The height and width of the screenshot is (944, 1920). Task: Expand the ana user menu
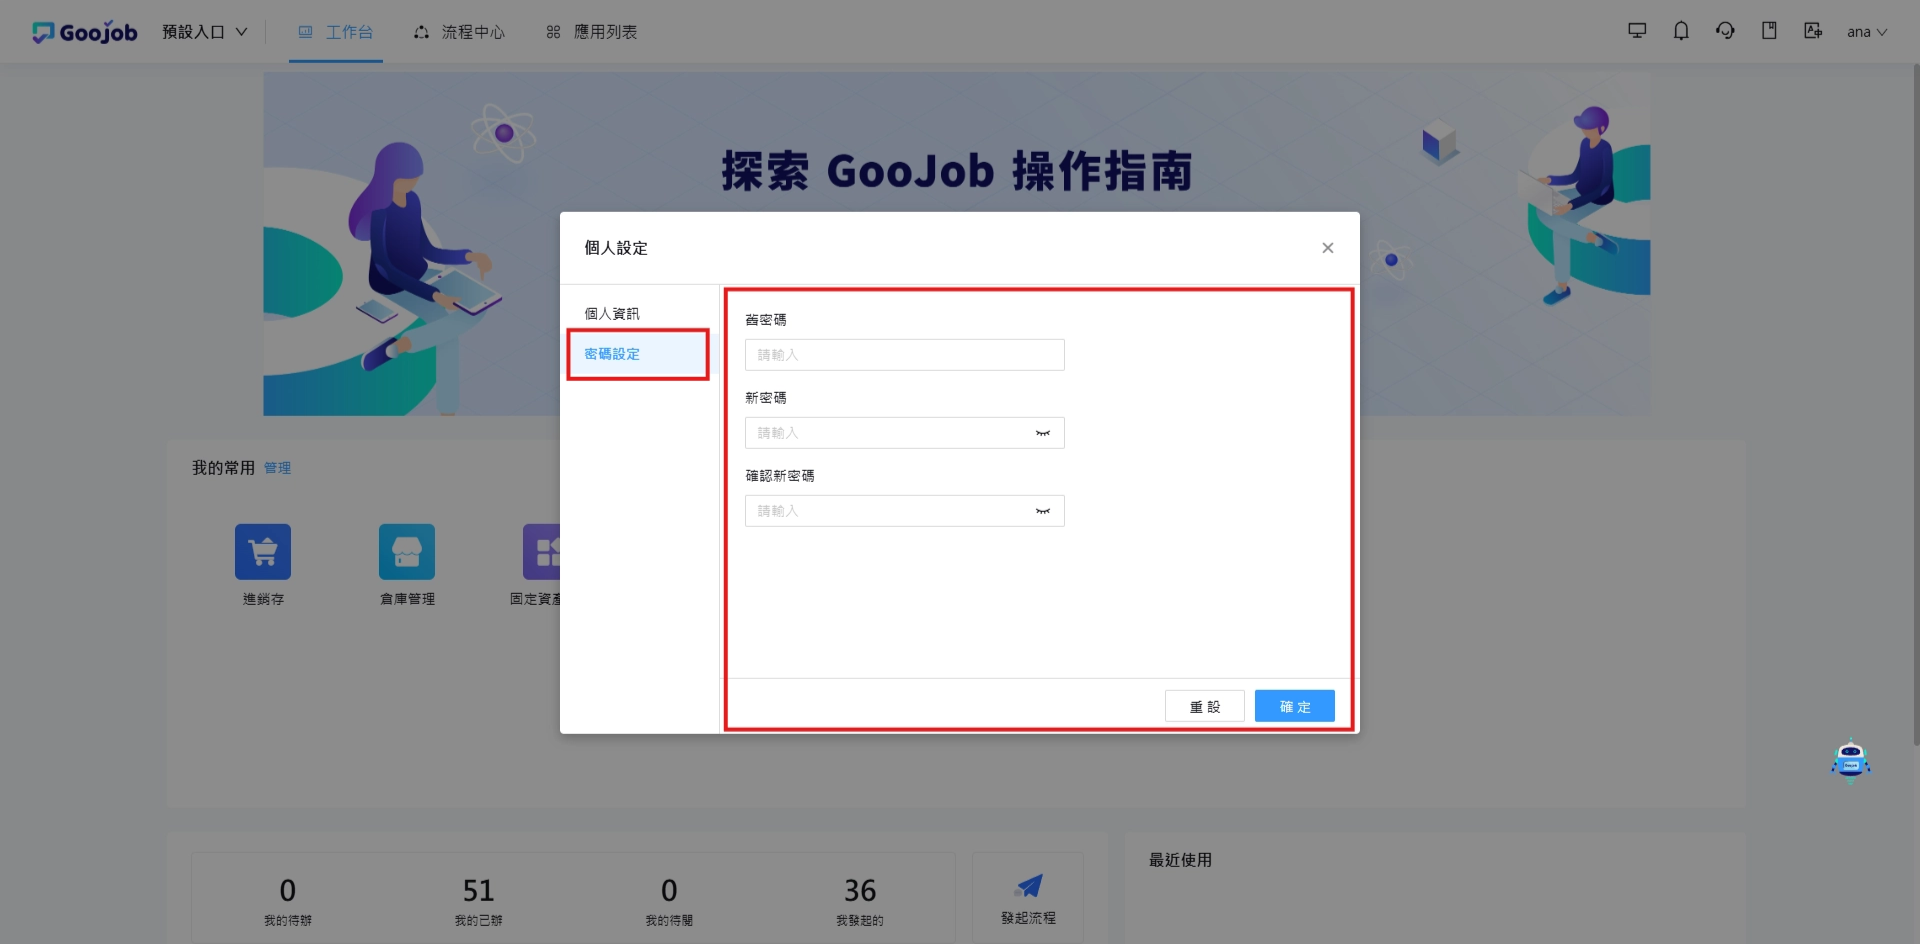tap(1867, 32)
